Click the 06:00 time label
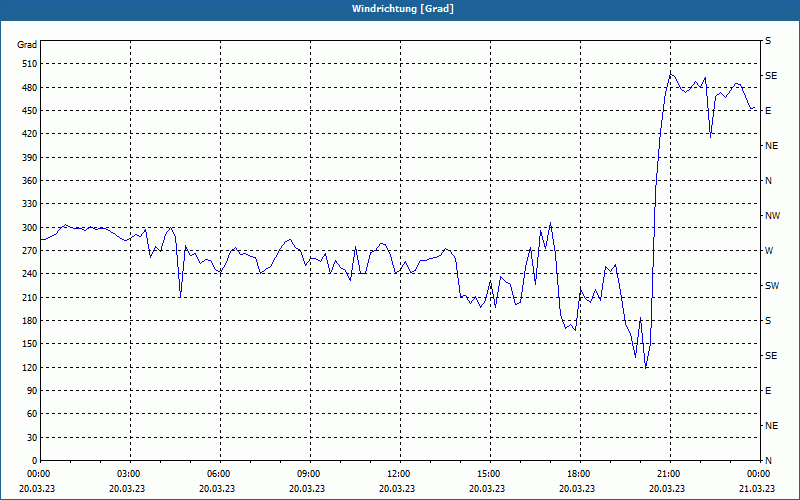The height and width of the screenshot is (500, 800). (218, 474)
